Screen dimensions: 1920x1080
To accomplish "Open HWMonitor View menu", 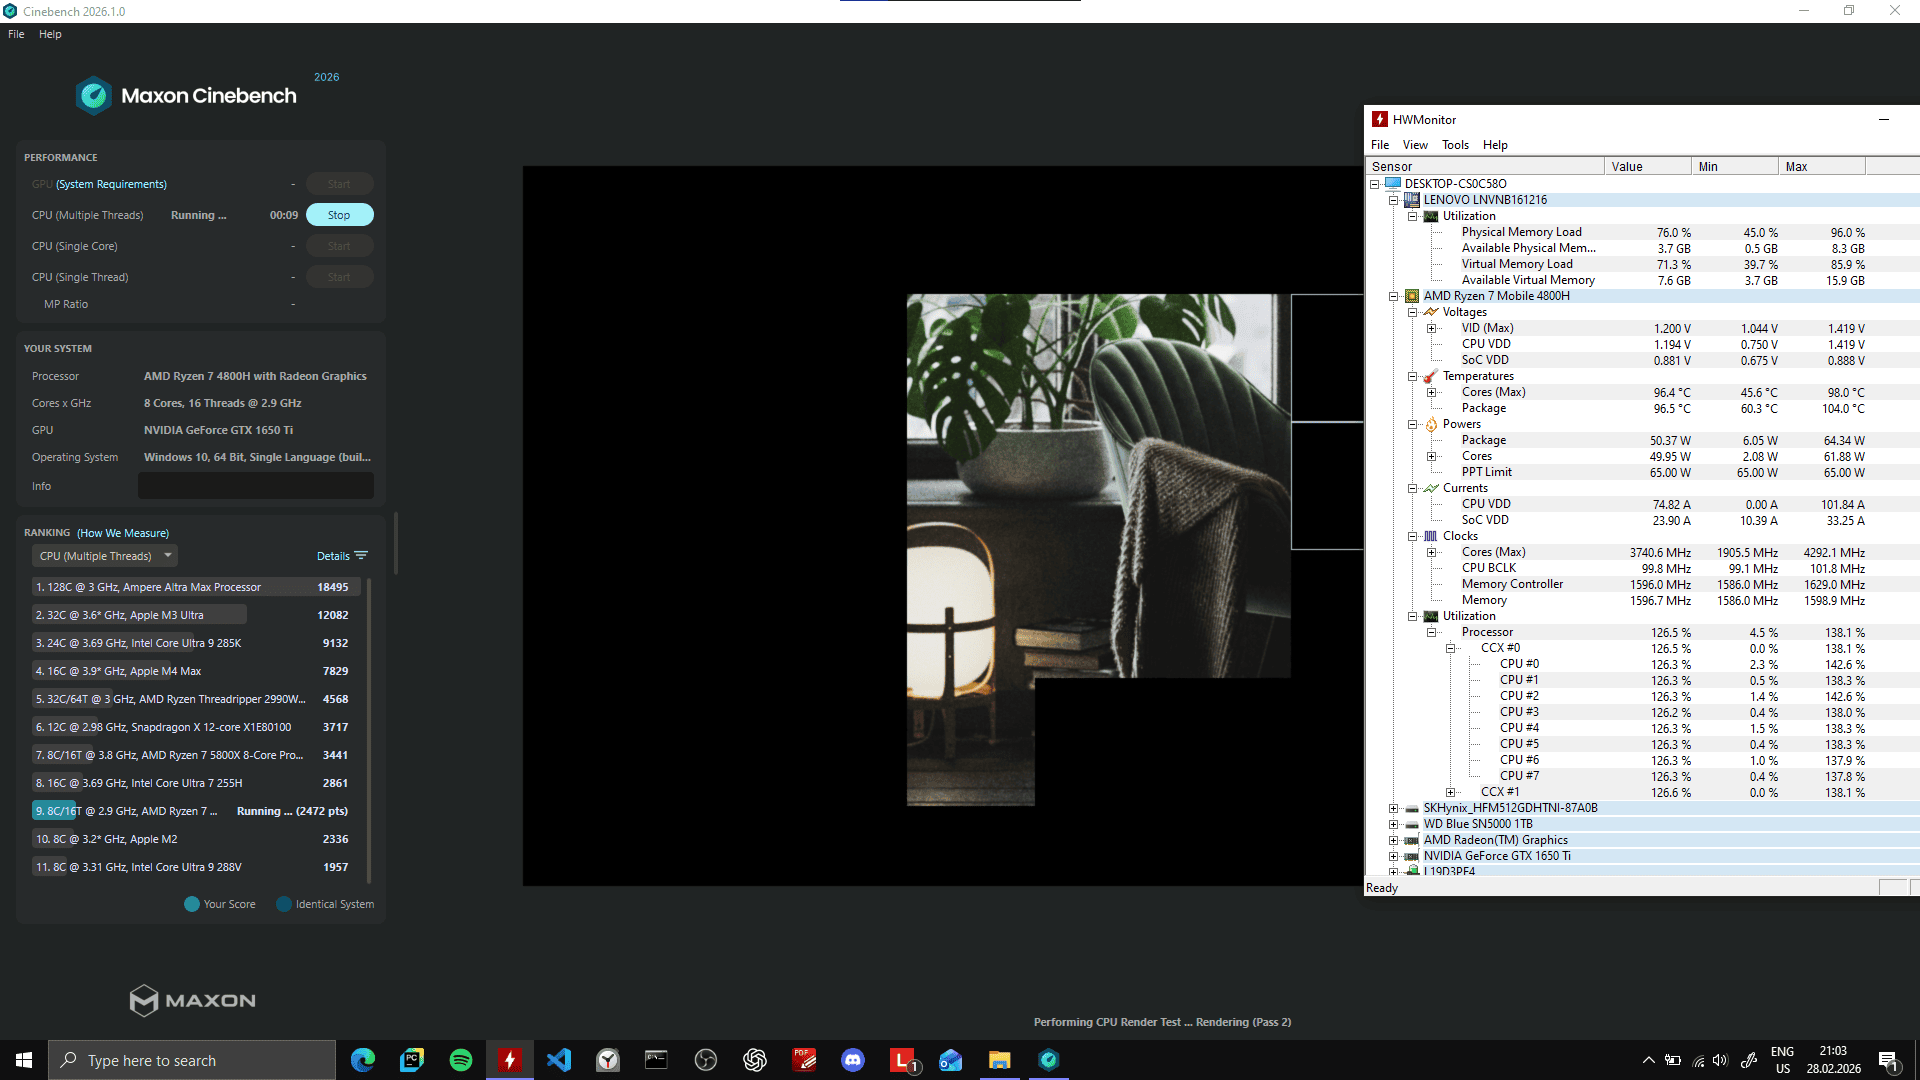I will (x=1415, y=145).
